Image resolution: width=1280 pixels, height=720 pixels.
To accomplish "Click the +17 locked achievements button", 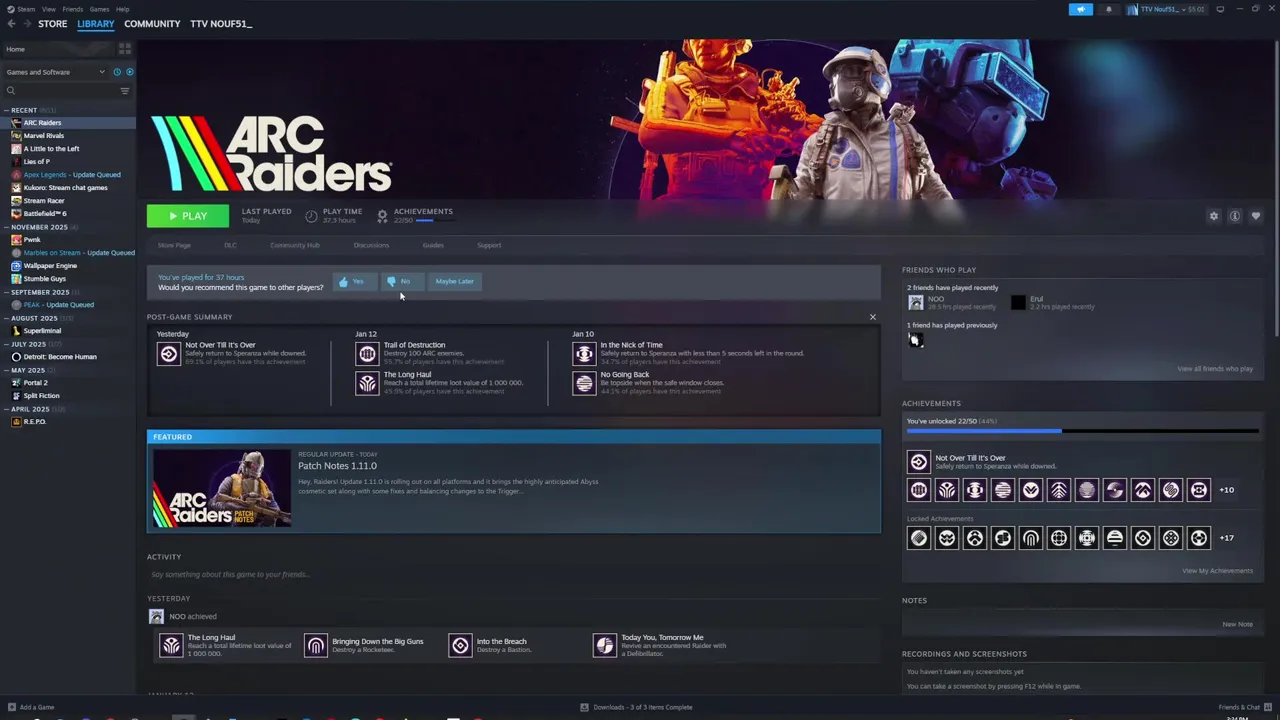I will tap(1227, 538).
